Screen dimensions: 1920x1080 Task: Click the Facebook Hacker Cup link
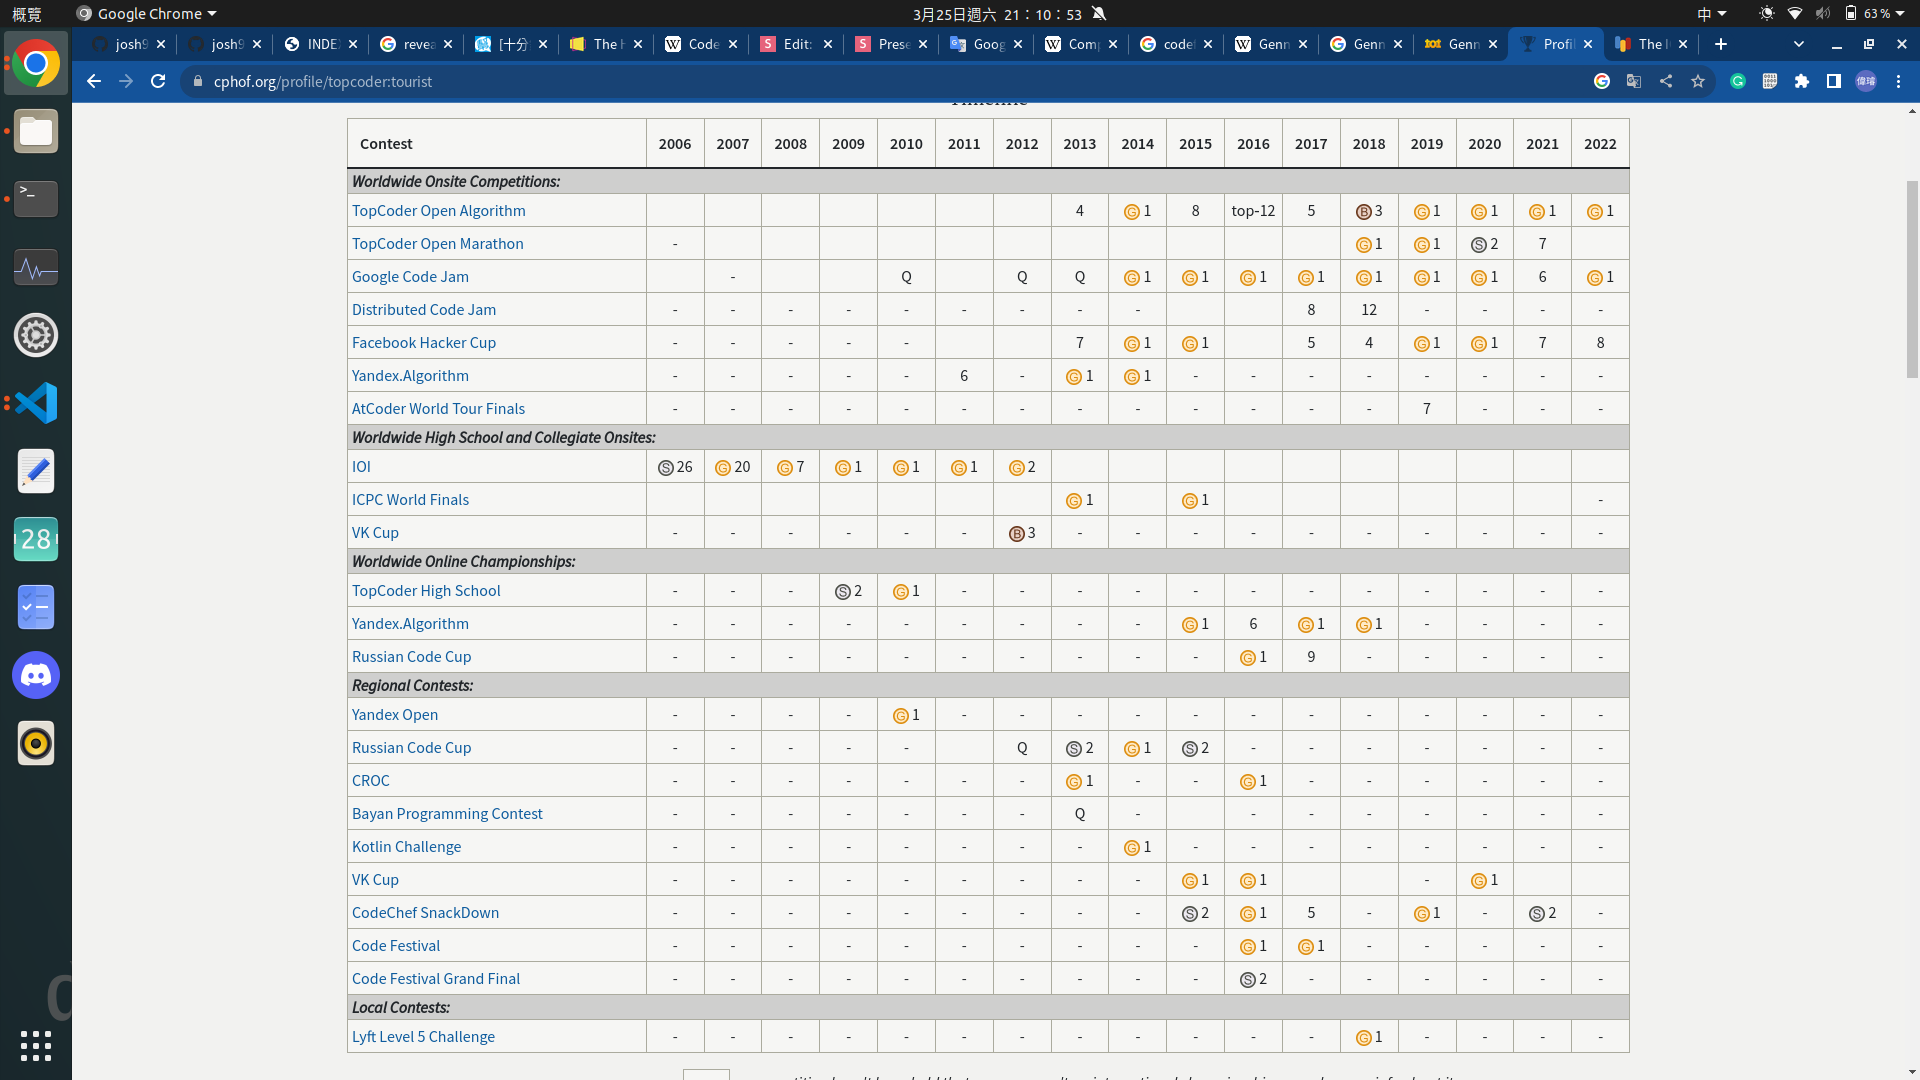(x=424, y=342)
